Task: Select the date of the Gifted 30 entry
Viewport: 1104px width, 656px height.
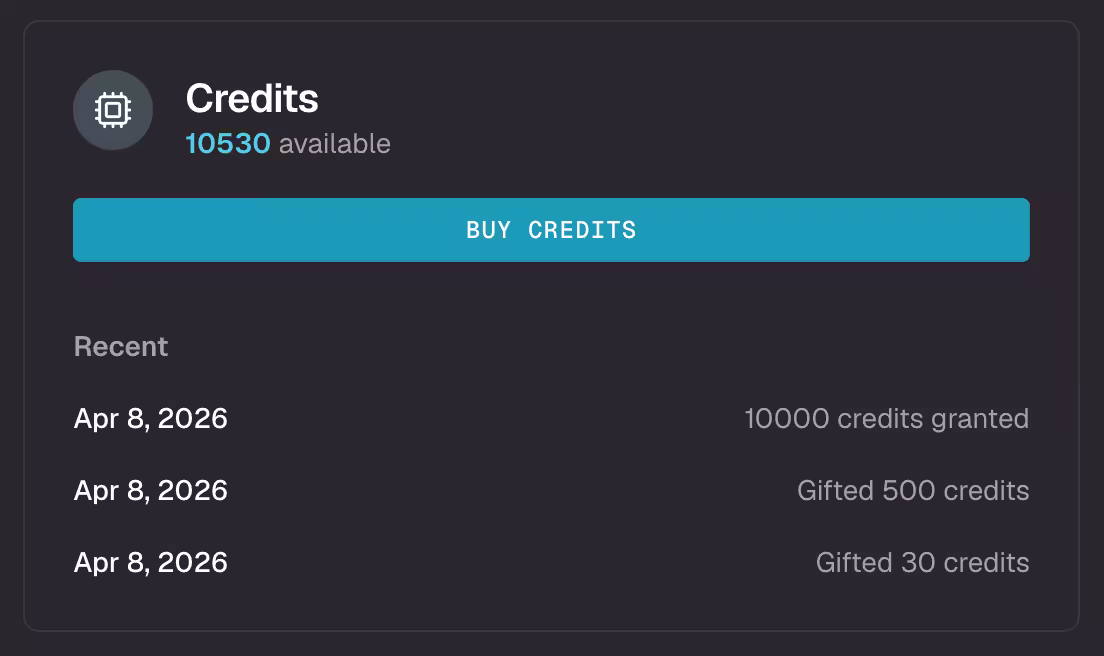Action: 151,563
